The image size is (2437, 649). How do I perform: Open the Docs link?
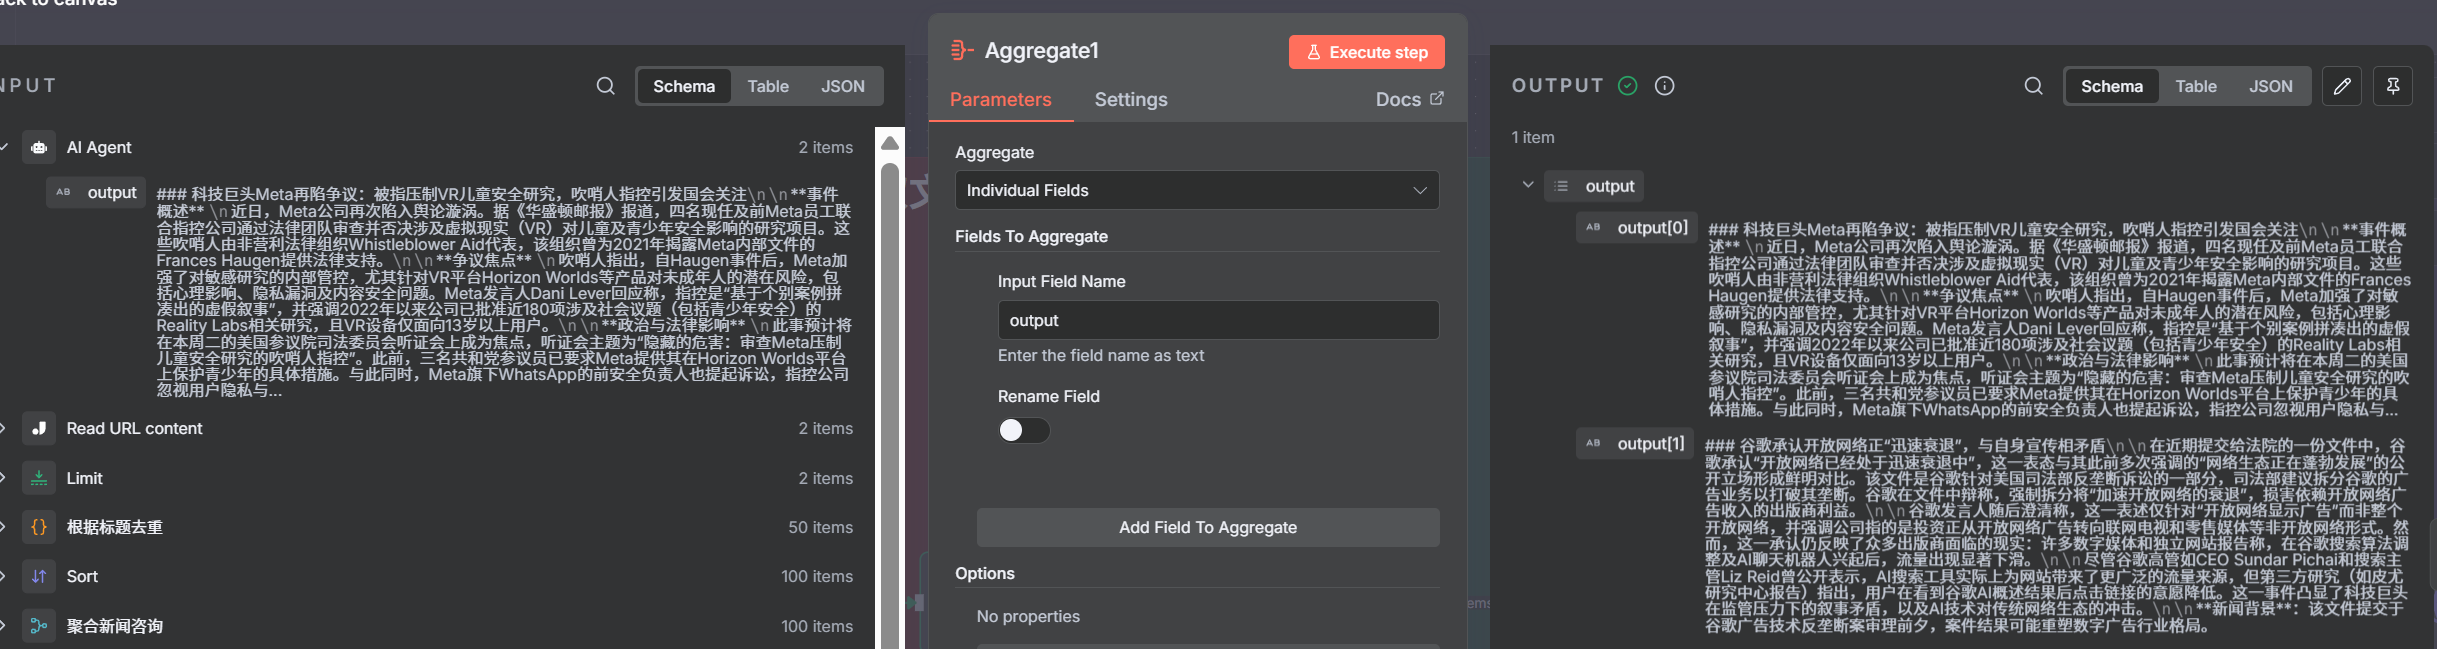(x=1410, y=99)
